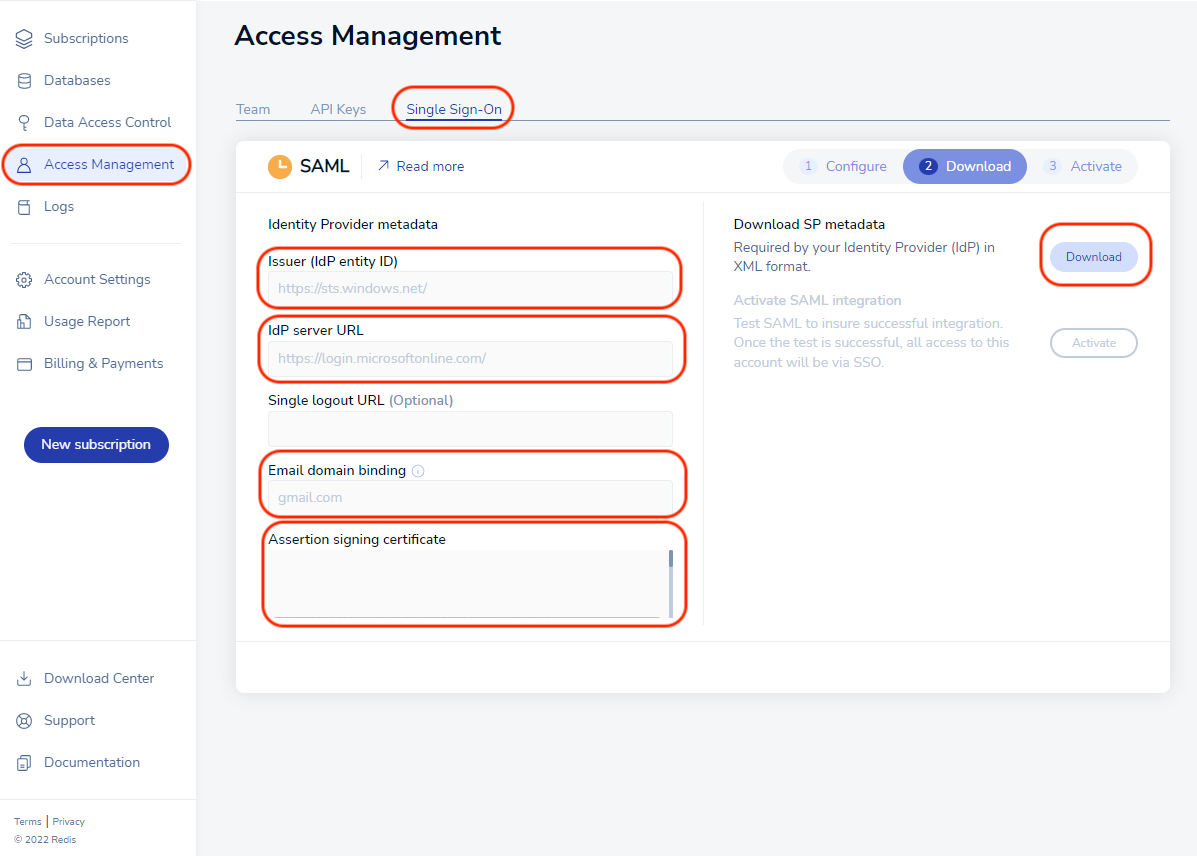The width and height of the screenshot is (1197, 856).
Task: Click the certificate textarea scrollbar
Action: pos(671,582)
